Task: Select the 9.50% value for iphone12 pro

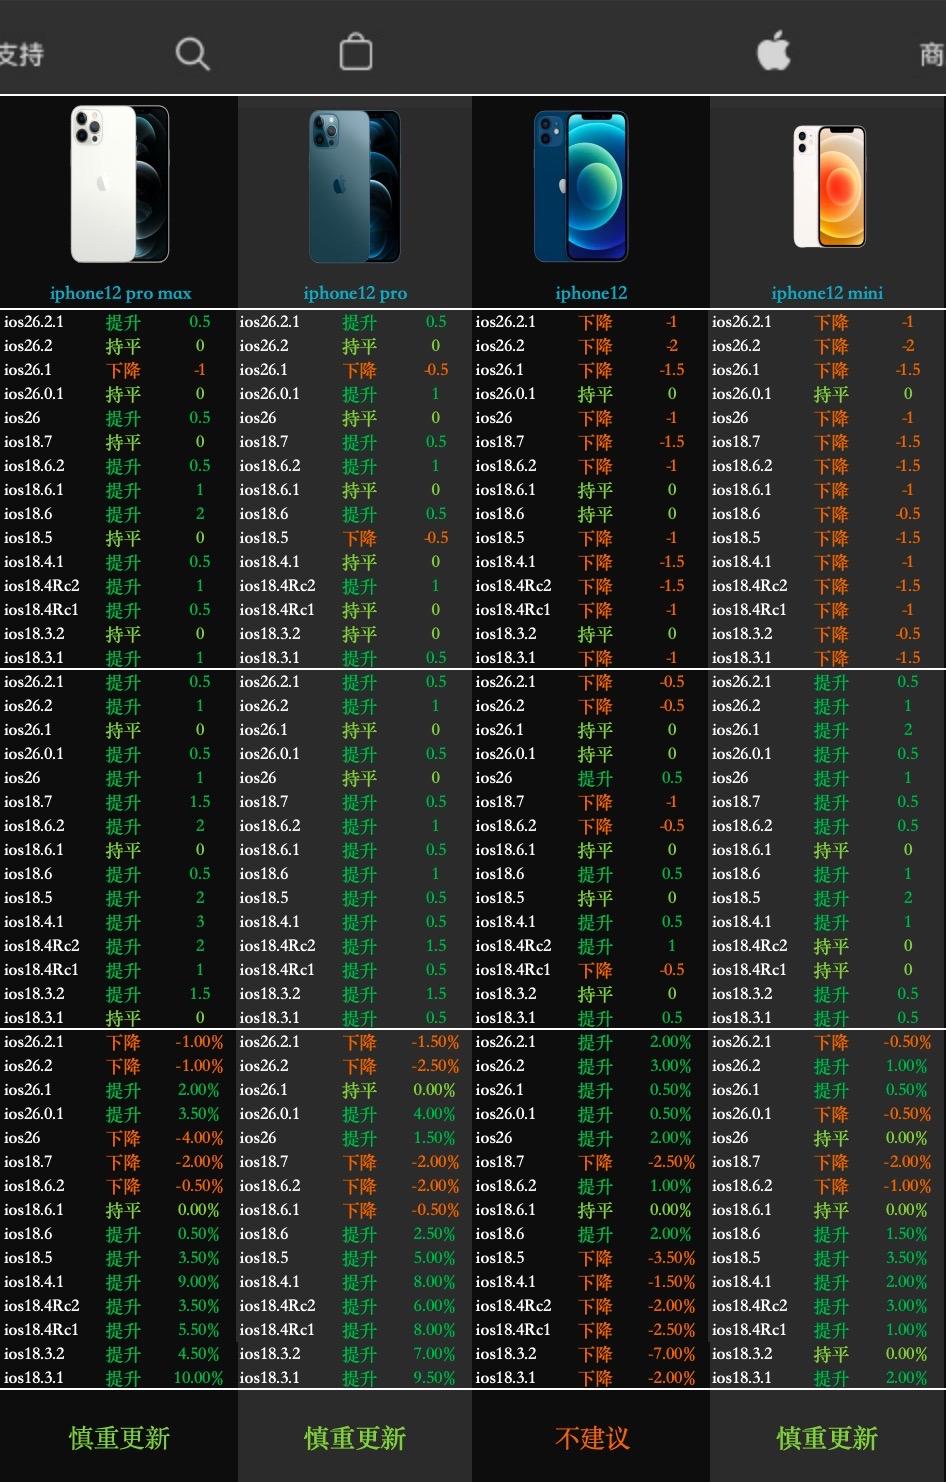Action: coord(434,1378)
